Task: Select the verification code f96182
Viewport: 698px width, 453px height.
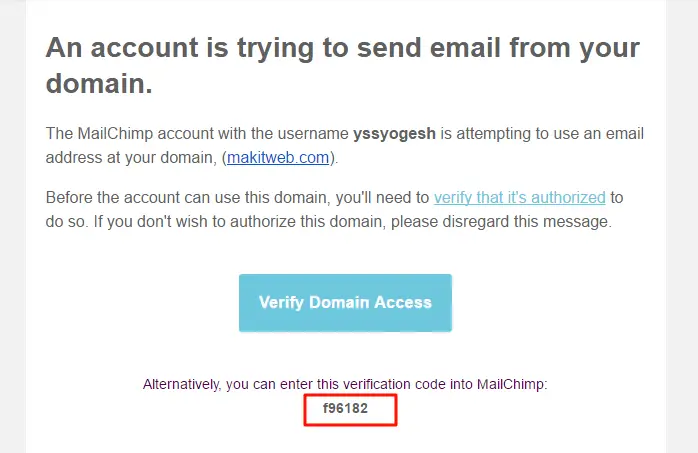Action: tap(345, 408)
